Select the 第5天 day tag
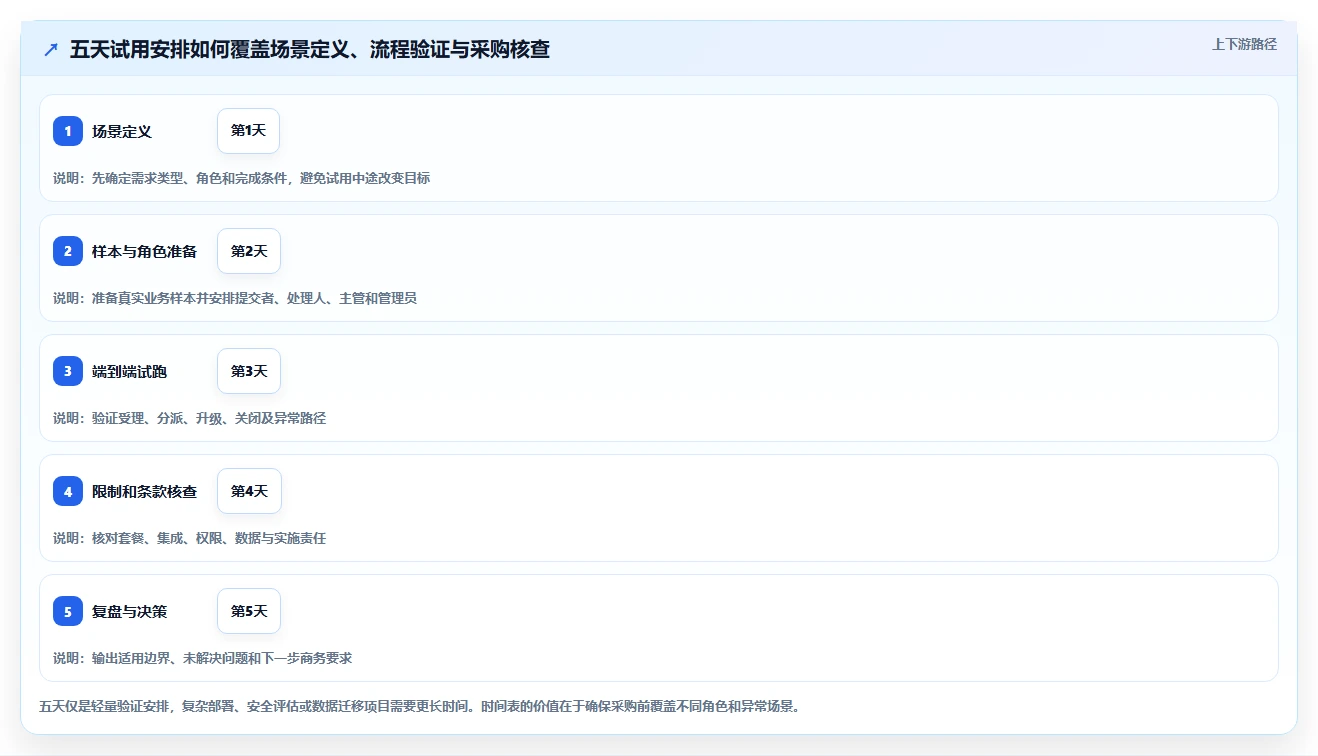Image resolution: width=1318 pixels, height=756 pixels. (x=249, y=611)
